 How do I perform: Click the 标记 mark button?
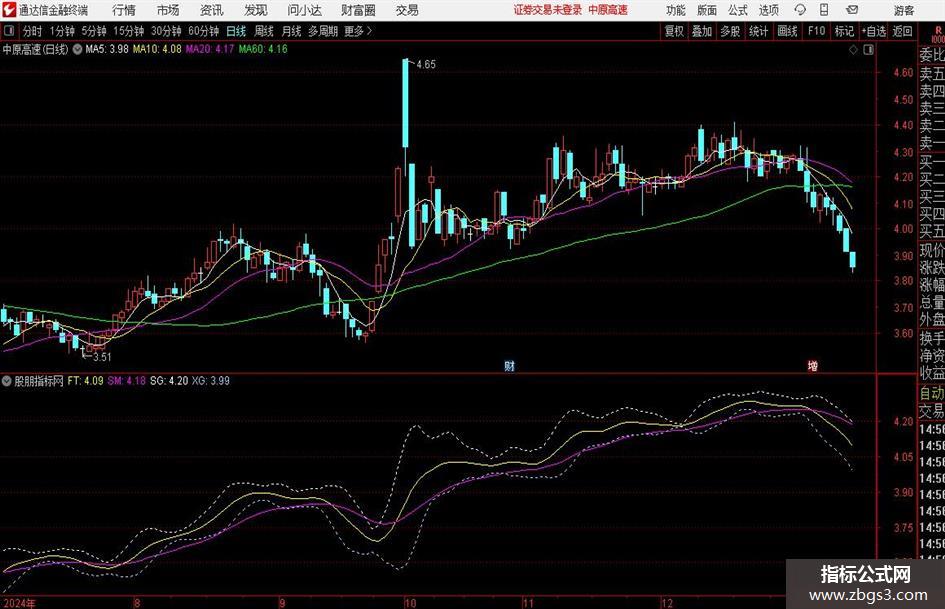tap(844, 31)
